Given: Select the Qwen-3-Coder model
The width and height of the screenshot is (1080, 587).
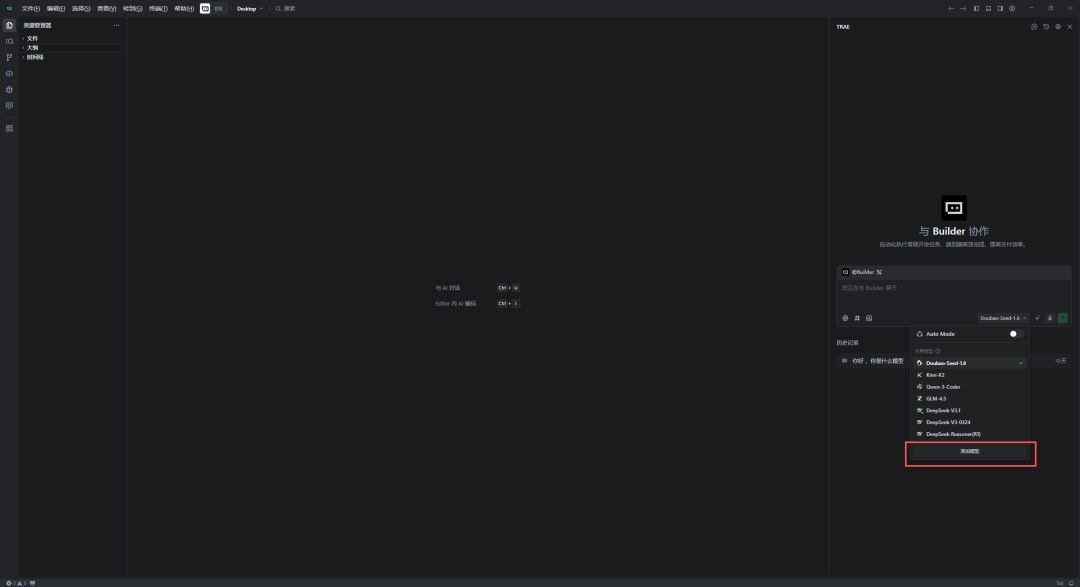Looking at the screenshot, I should click(x=970, y=387).
